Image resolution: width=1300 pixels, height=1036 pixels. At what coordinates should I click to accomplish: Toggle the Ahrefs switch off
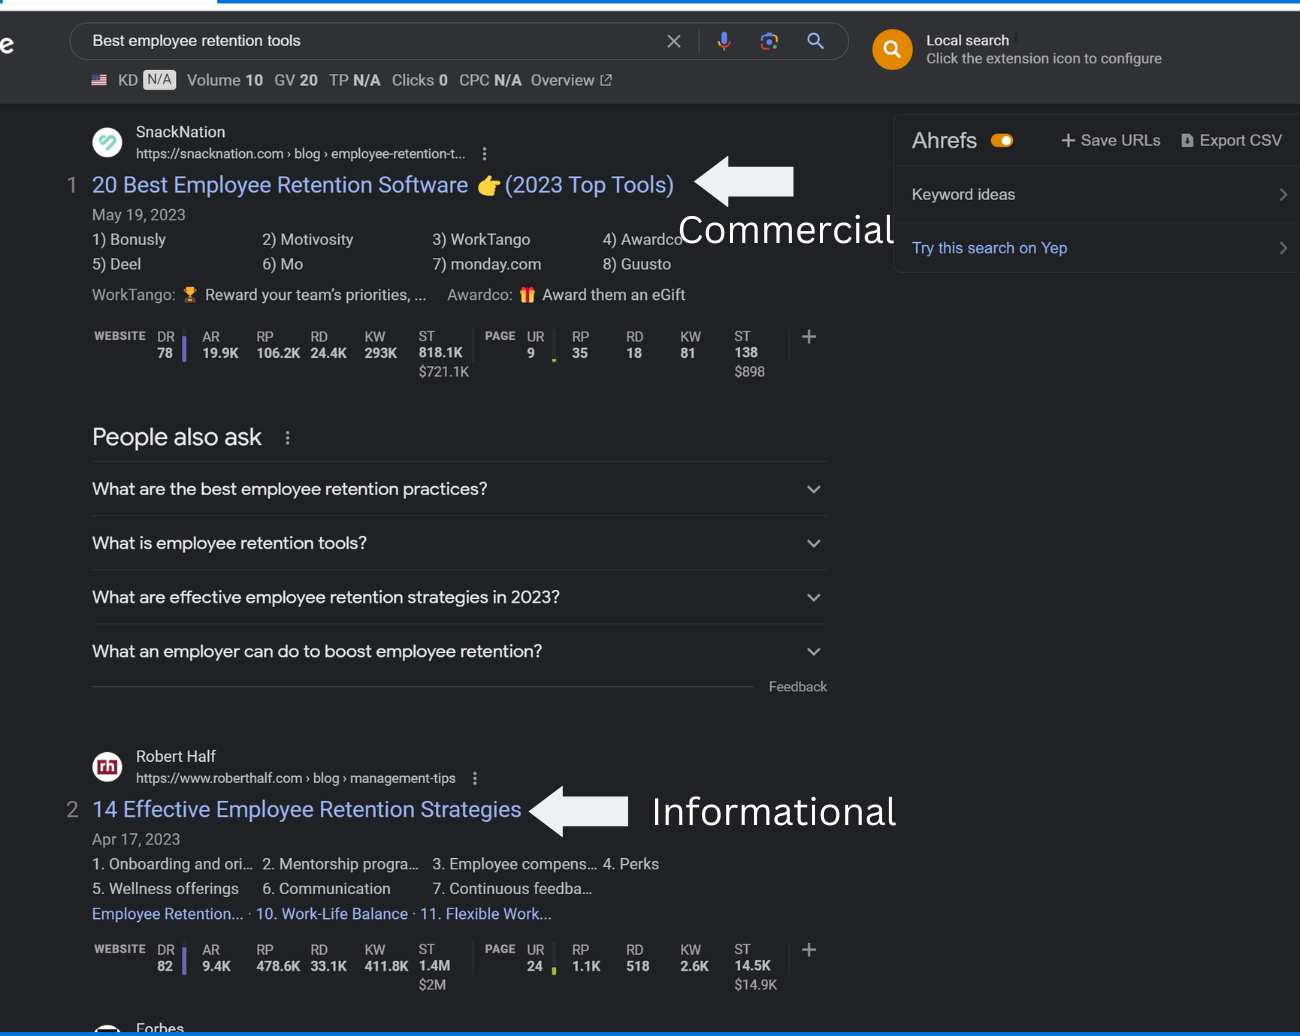[1002, 141]
